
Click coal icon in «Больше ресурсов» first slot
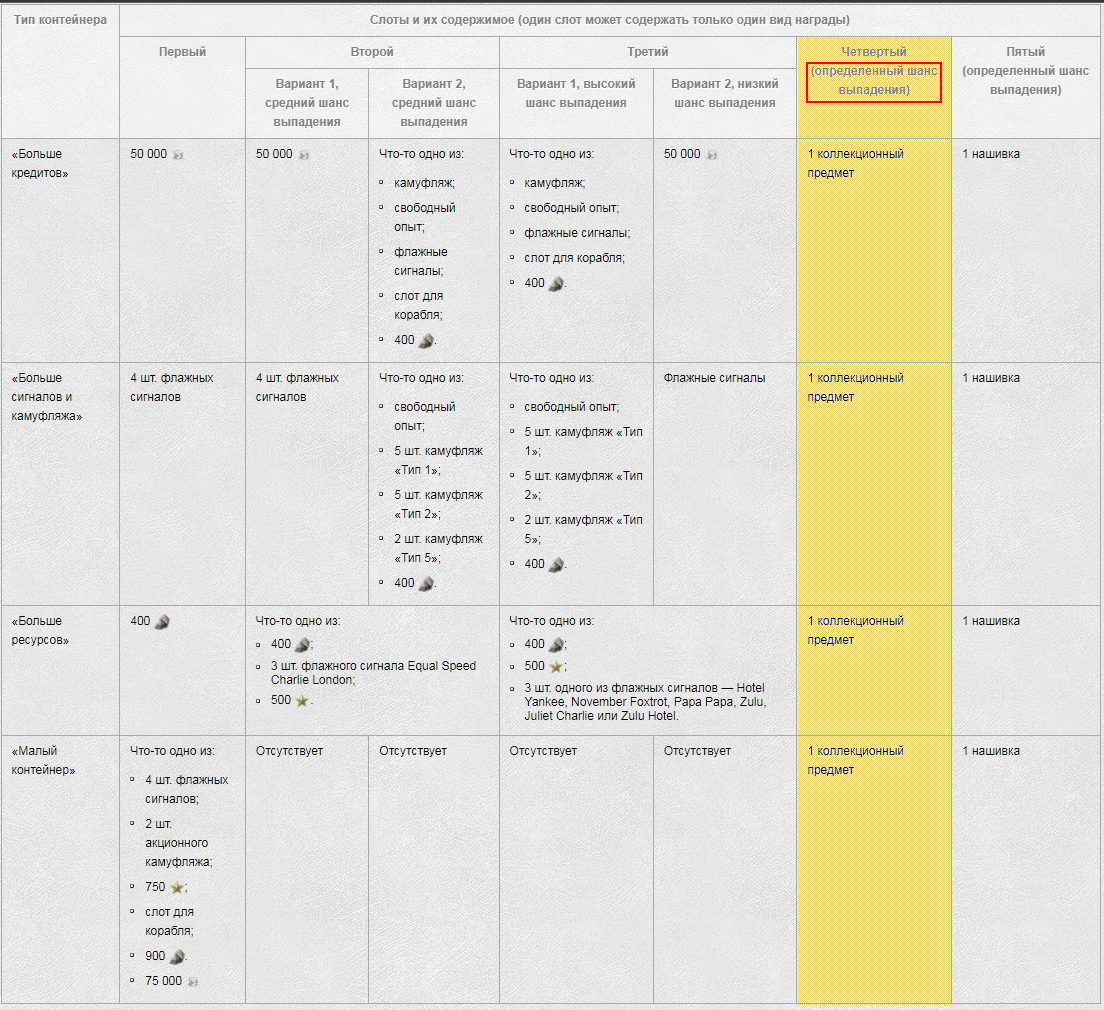click(x=162, y=621)
